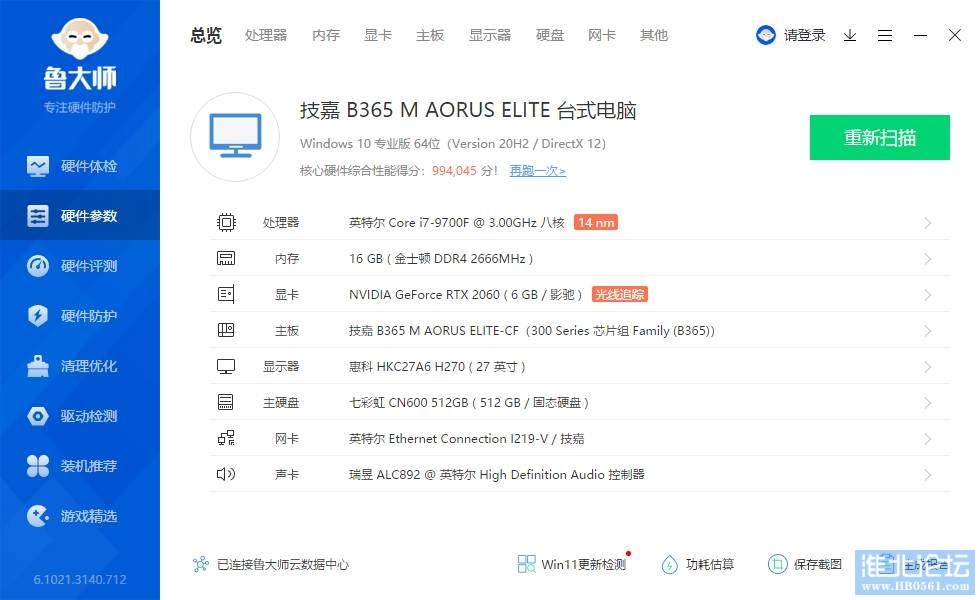The image size is (980, 600).
Task: Open downloads via the download arrow icon
Action: point(850,36)
